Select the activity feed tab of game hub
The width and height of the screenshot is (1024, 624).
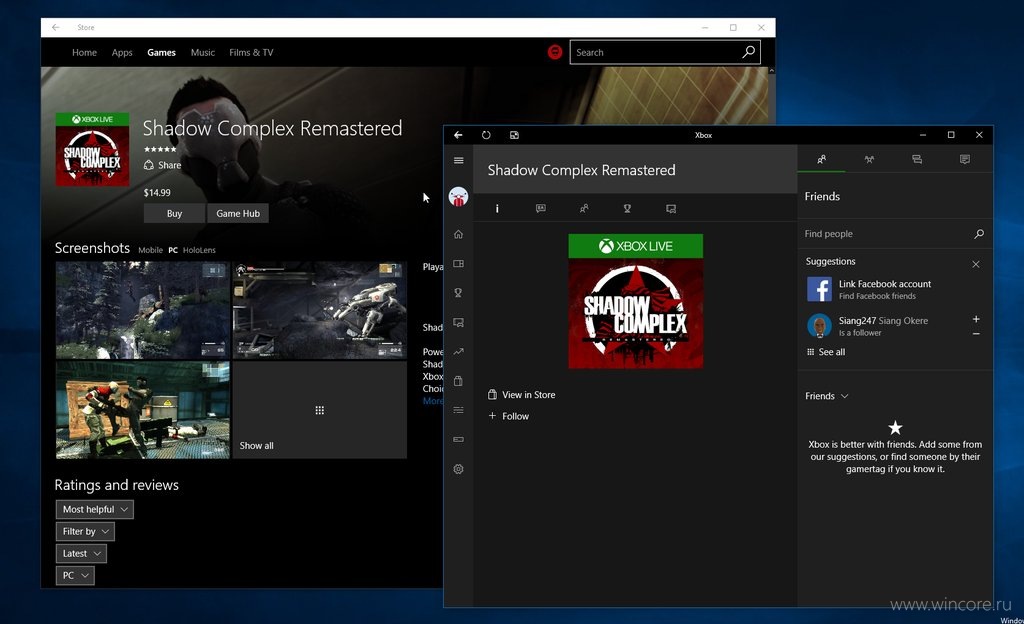[x=541, y=209]
